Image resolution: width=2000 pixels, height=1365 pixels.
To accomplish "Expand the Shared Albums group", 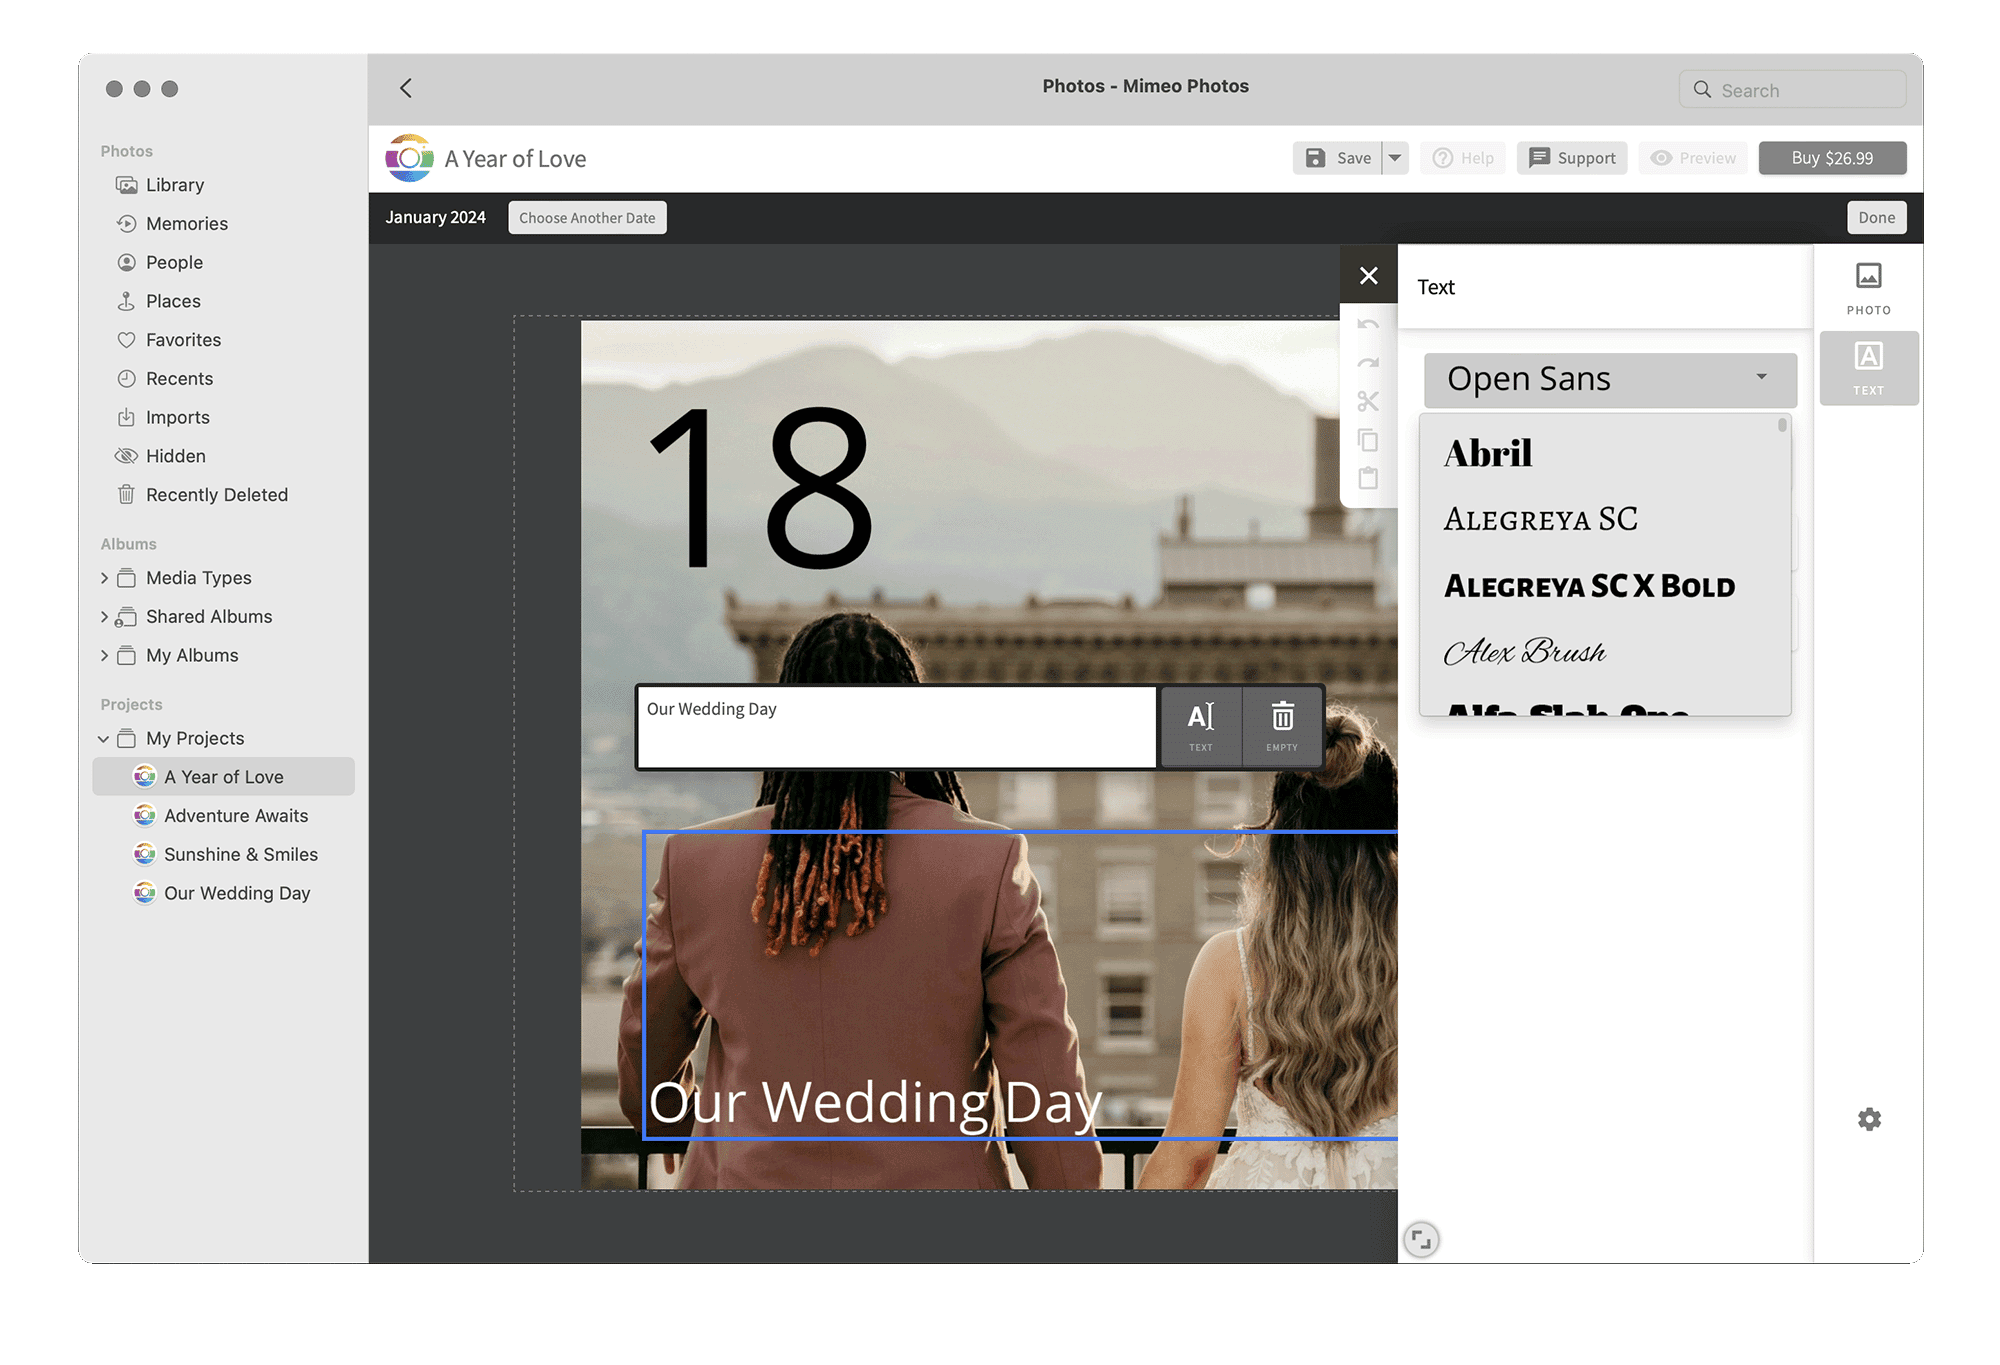I will click(105, 616).
